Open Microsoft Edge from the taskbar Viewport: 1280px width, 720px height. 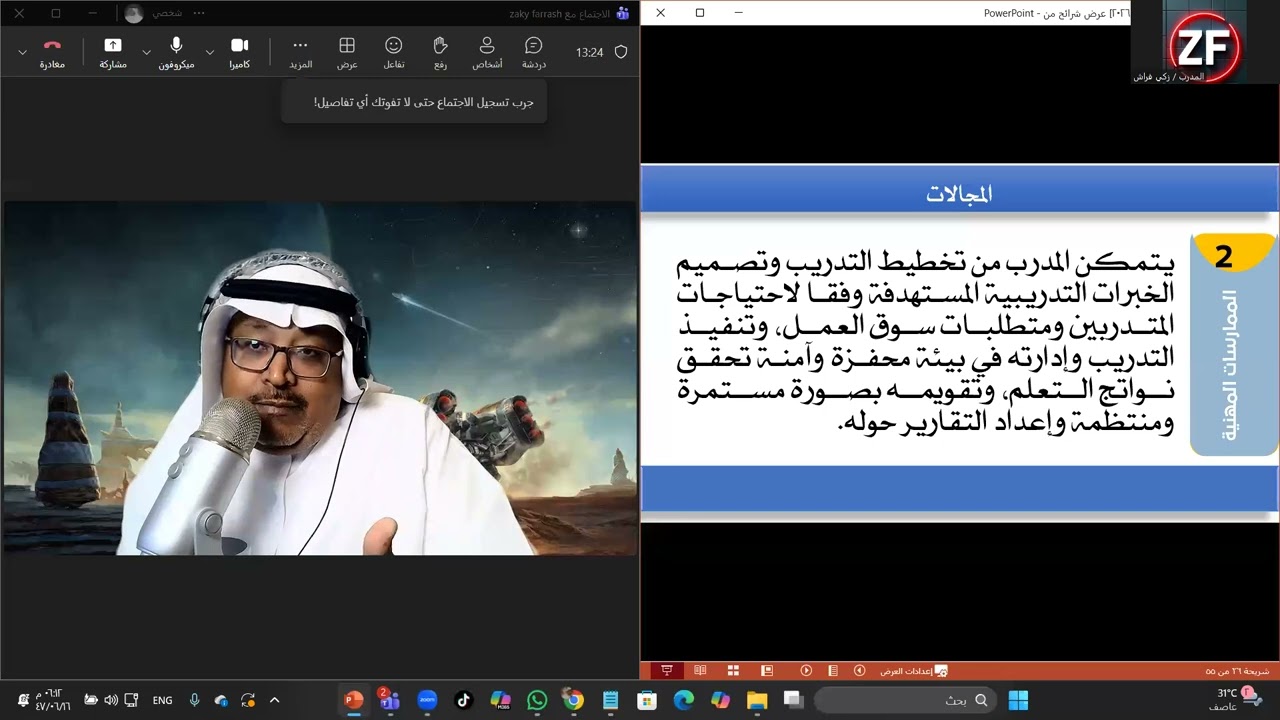(684, 700)
